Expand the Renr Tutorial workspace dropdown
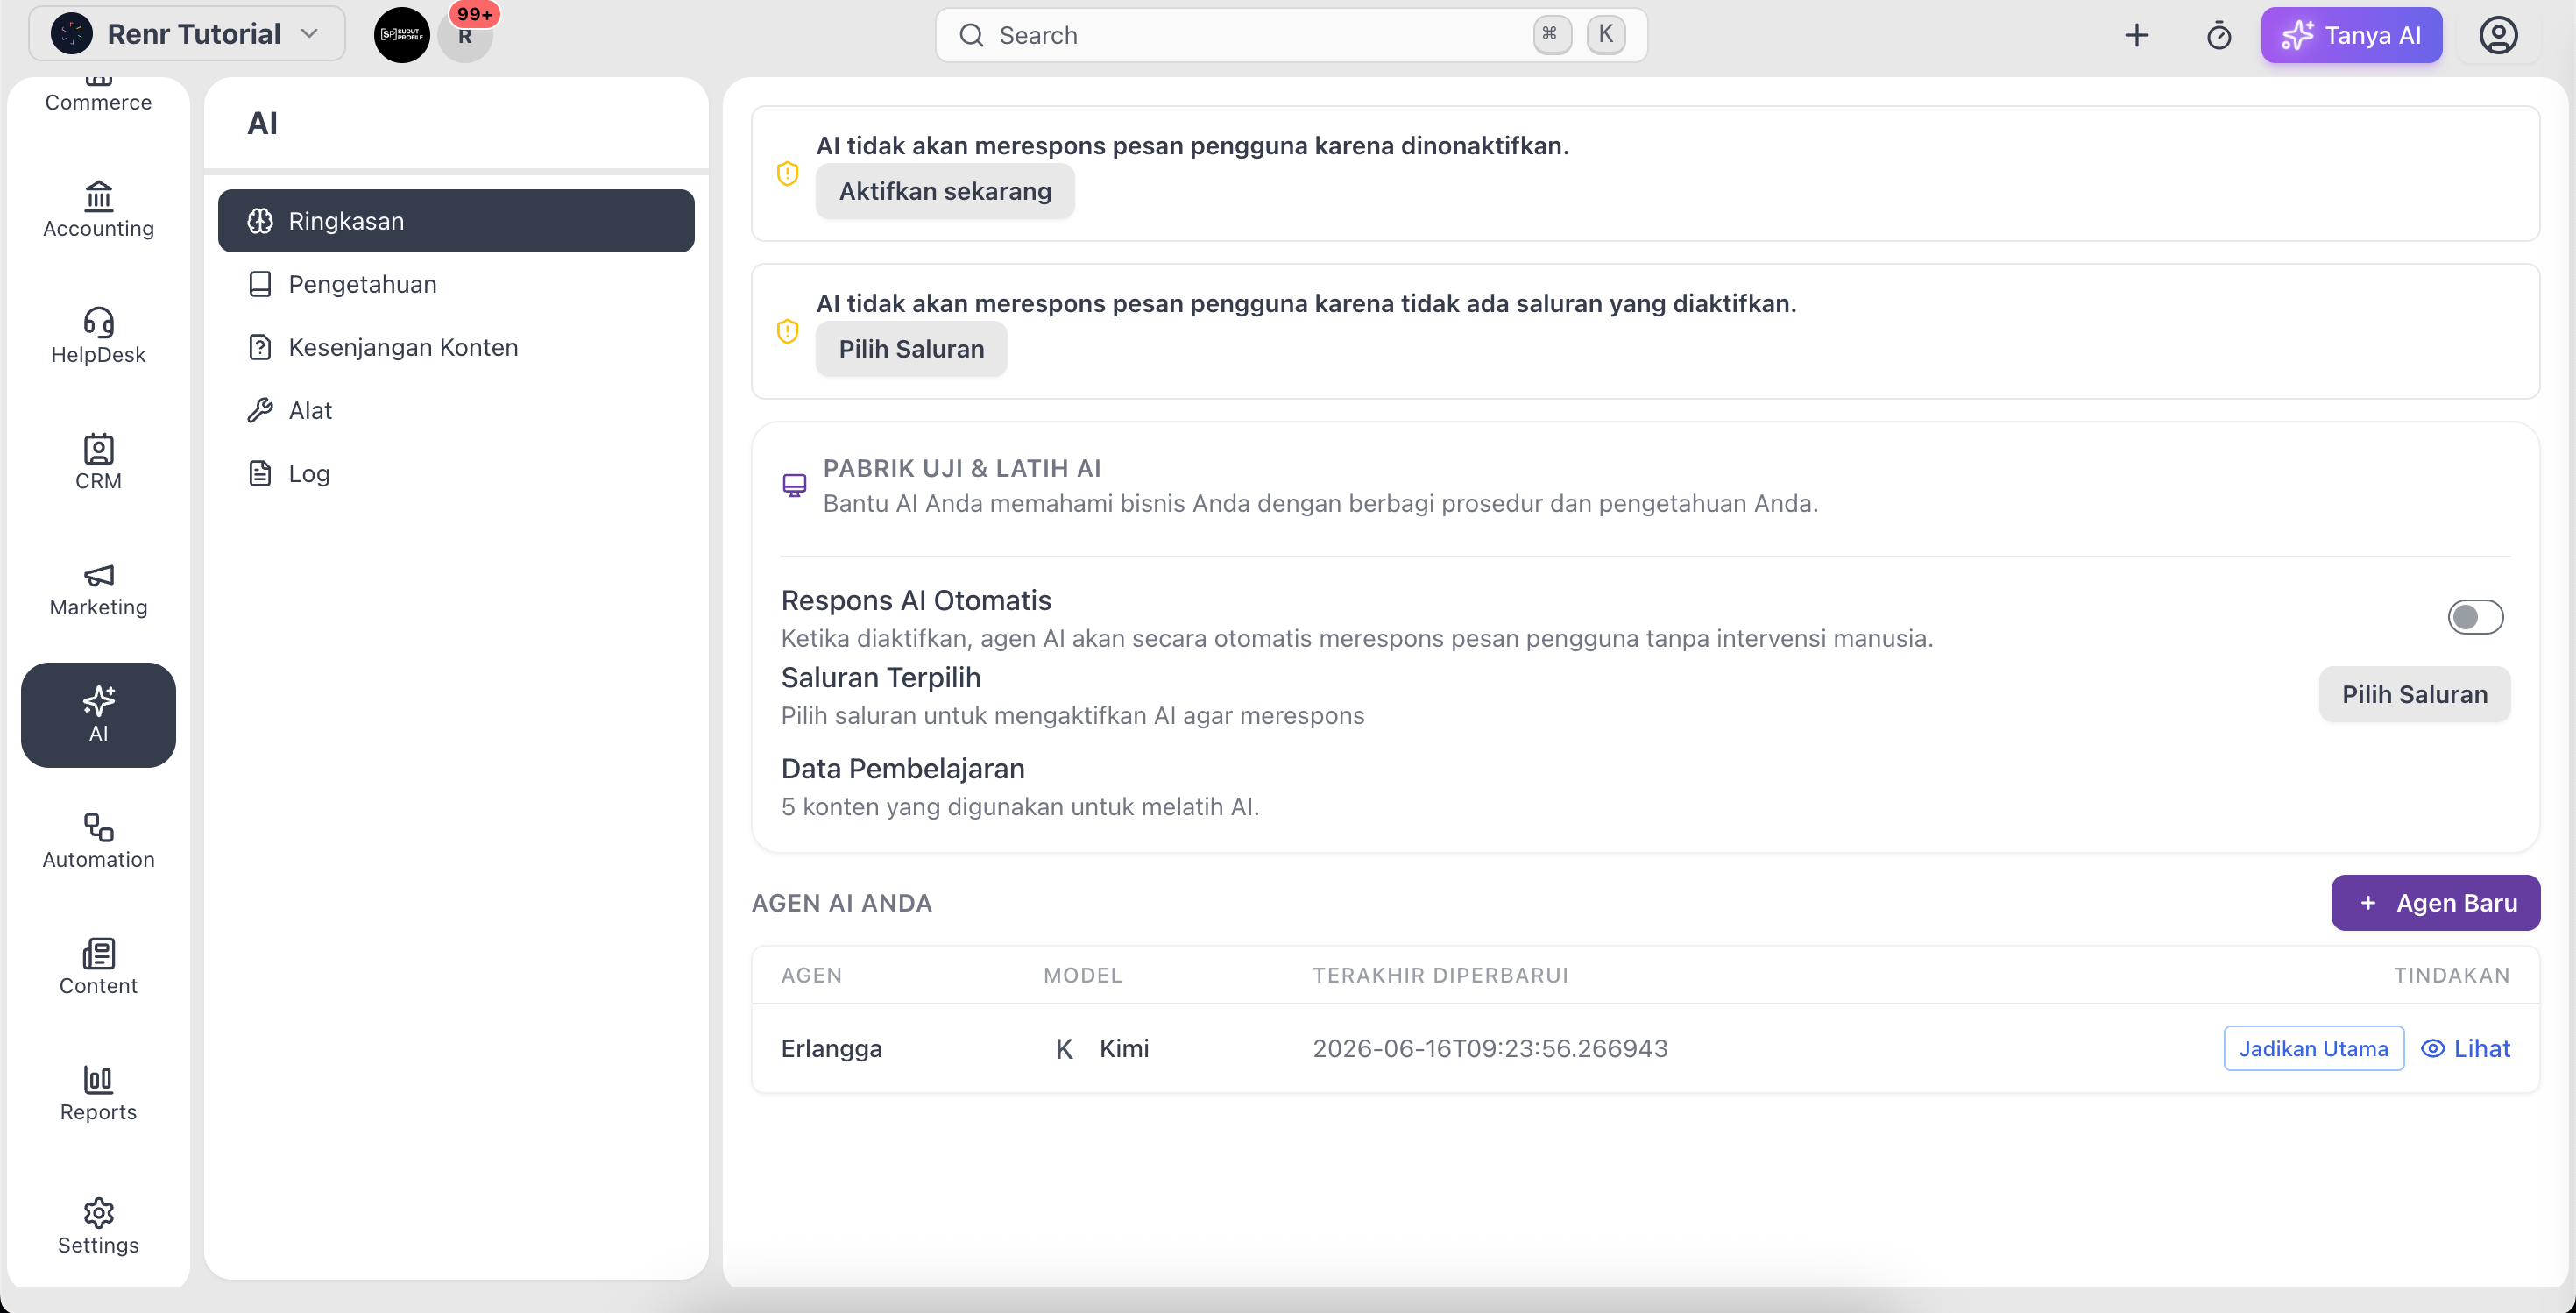The height and width of the screenshot is (1313, 2576). pyautogui.click(x=187, y=34)
